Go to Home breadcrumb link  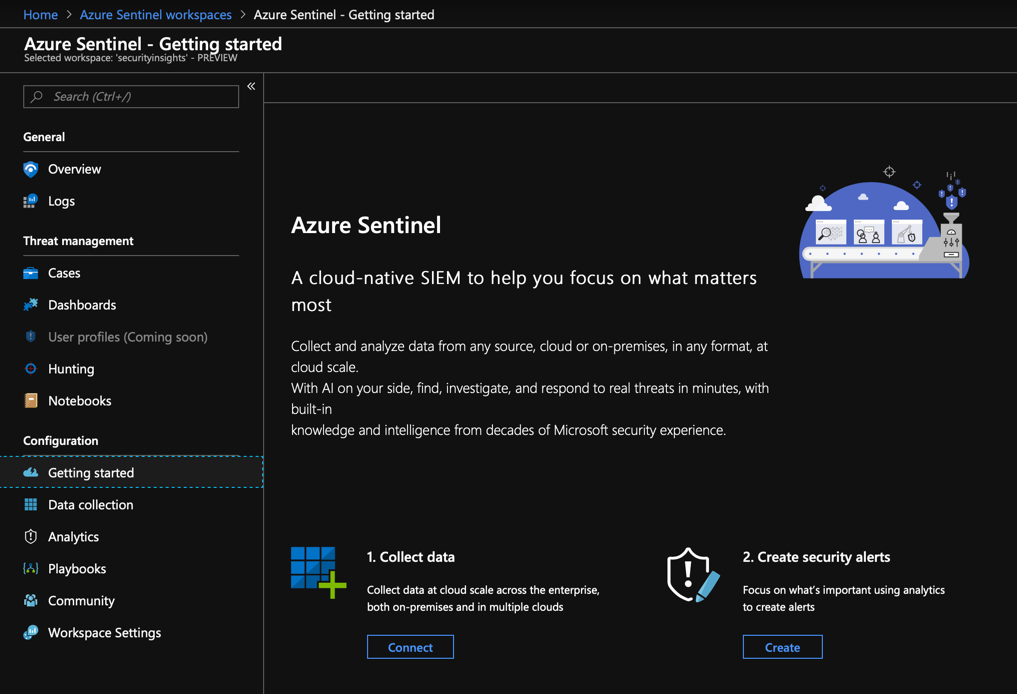pyautogui.click(x=40, y=15)
